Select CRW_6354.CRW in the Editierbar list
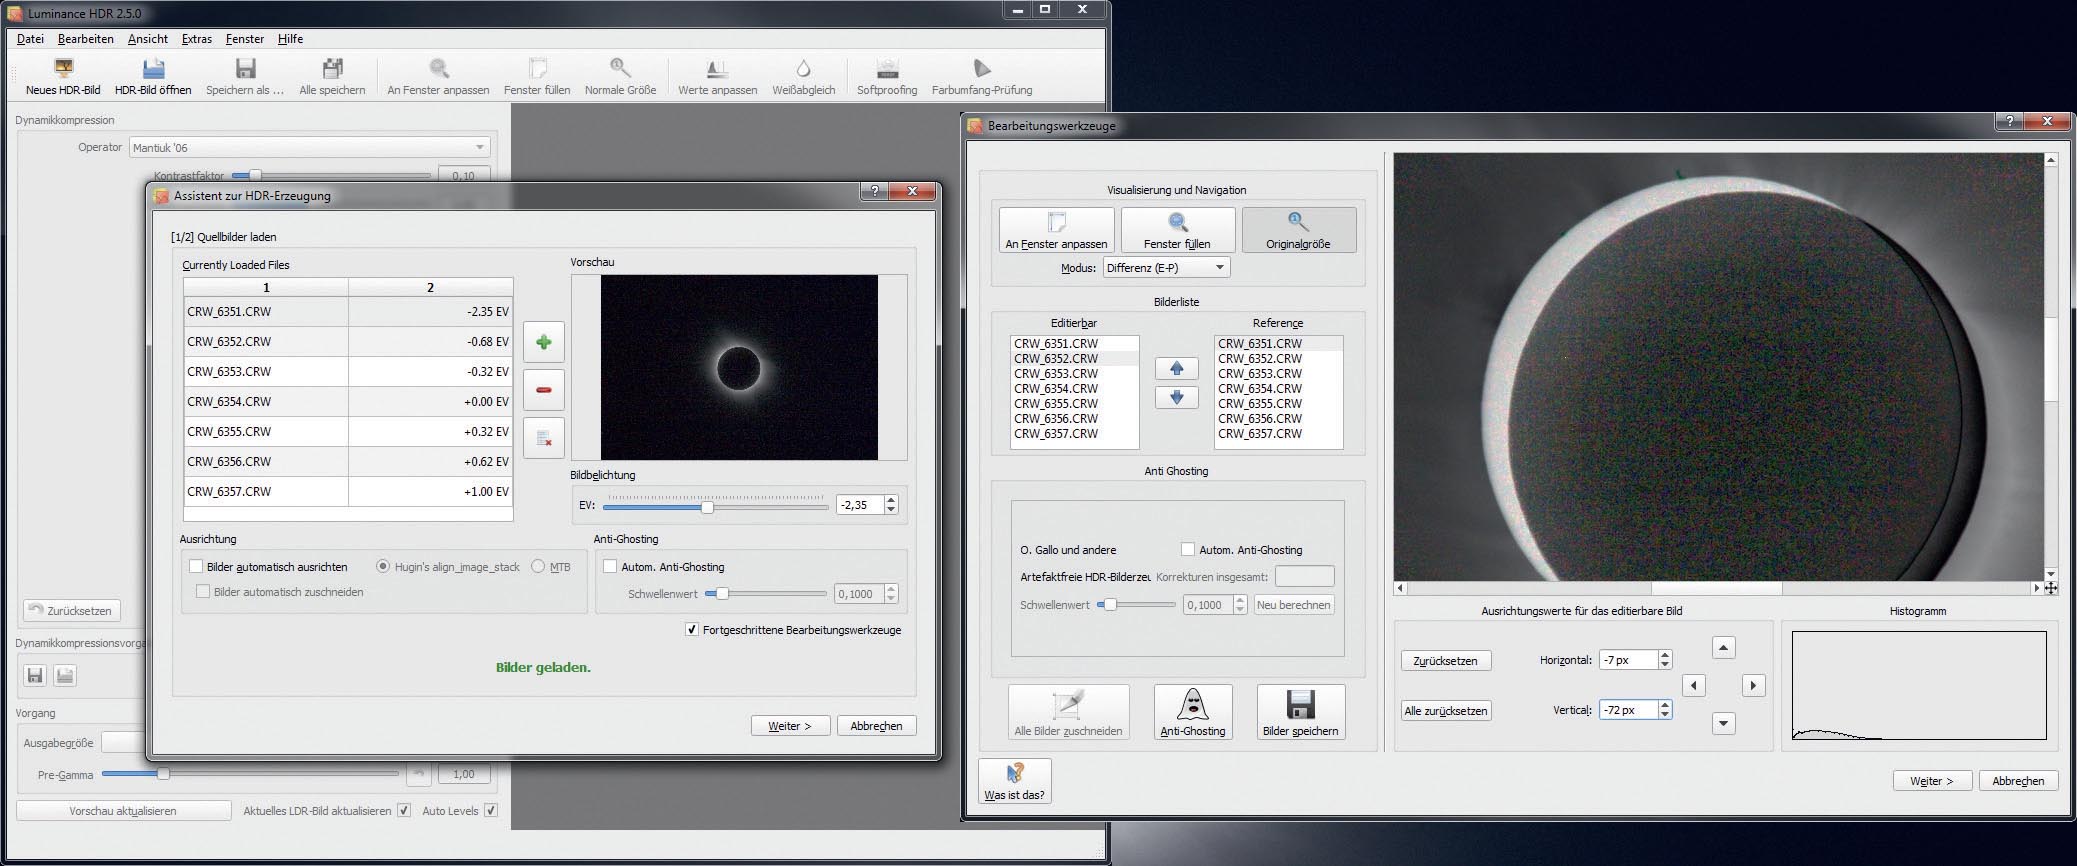This screenshot has width=2077, height=866. click(x=1056, y=389)
